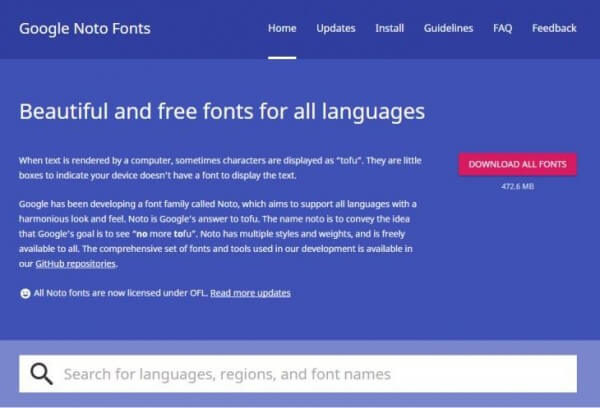
Task: Click the Google Noto Fonts site title
Action: coord(85,29)
